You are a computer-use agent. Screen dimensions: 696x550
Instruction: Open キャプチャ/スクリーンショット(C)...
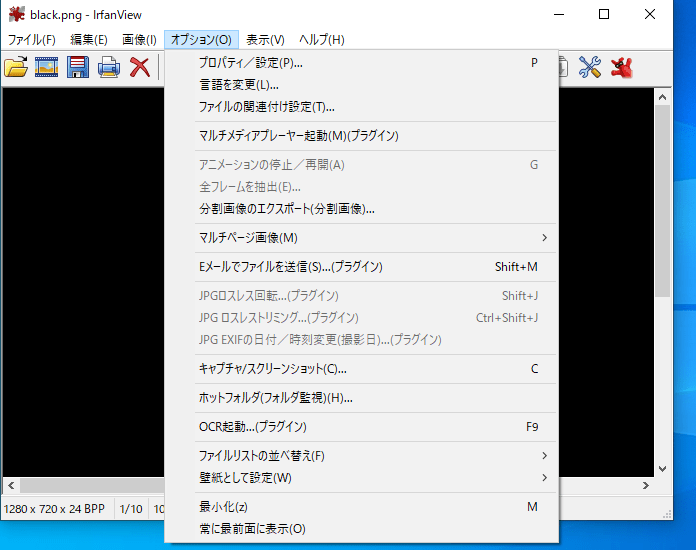click(x=362, y=369)
